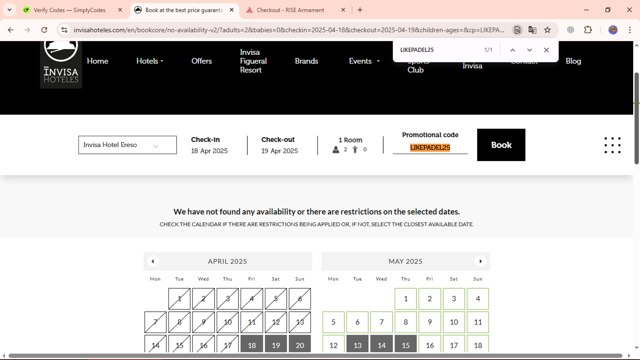Click the browser address bar URL
This screenshot has height=360, width=640.
tap(289, 30)
